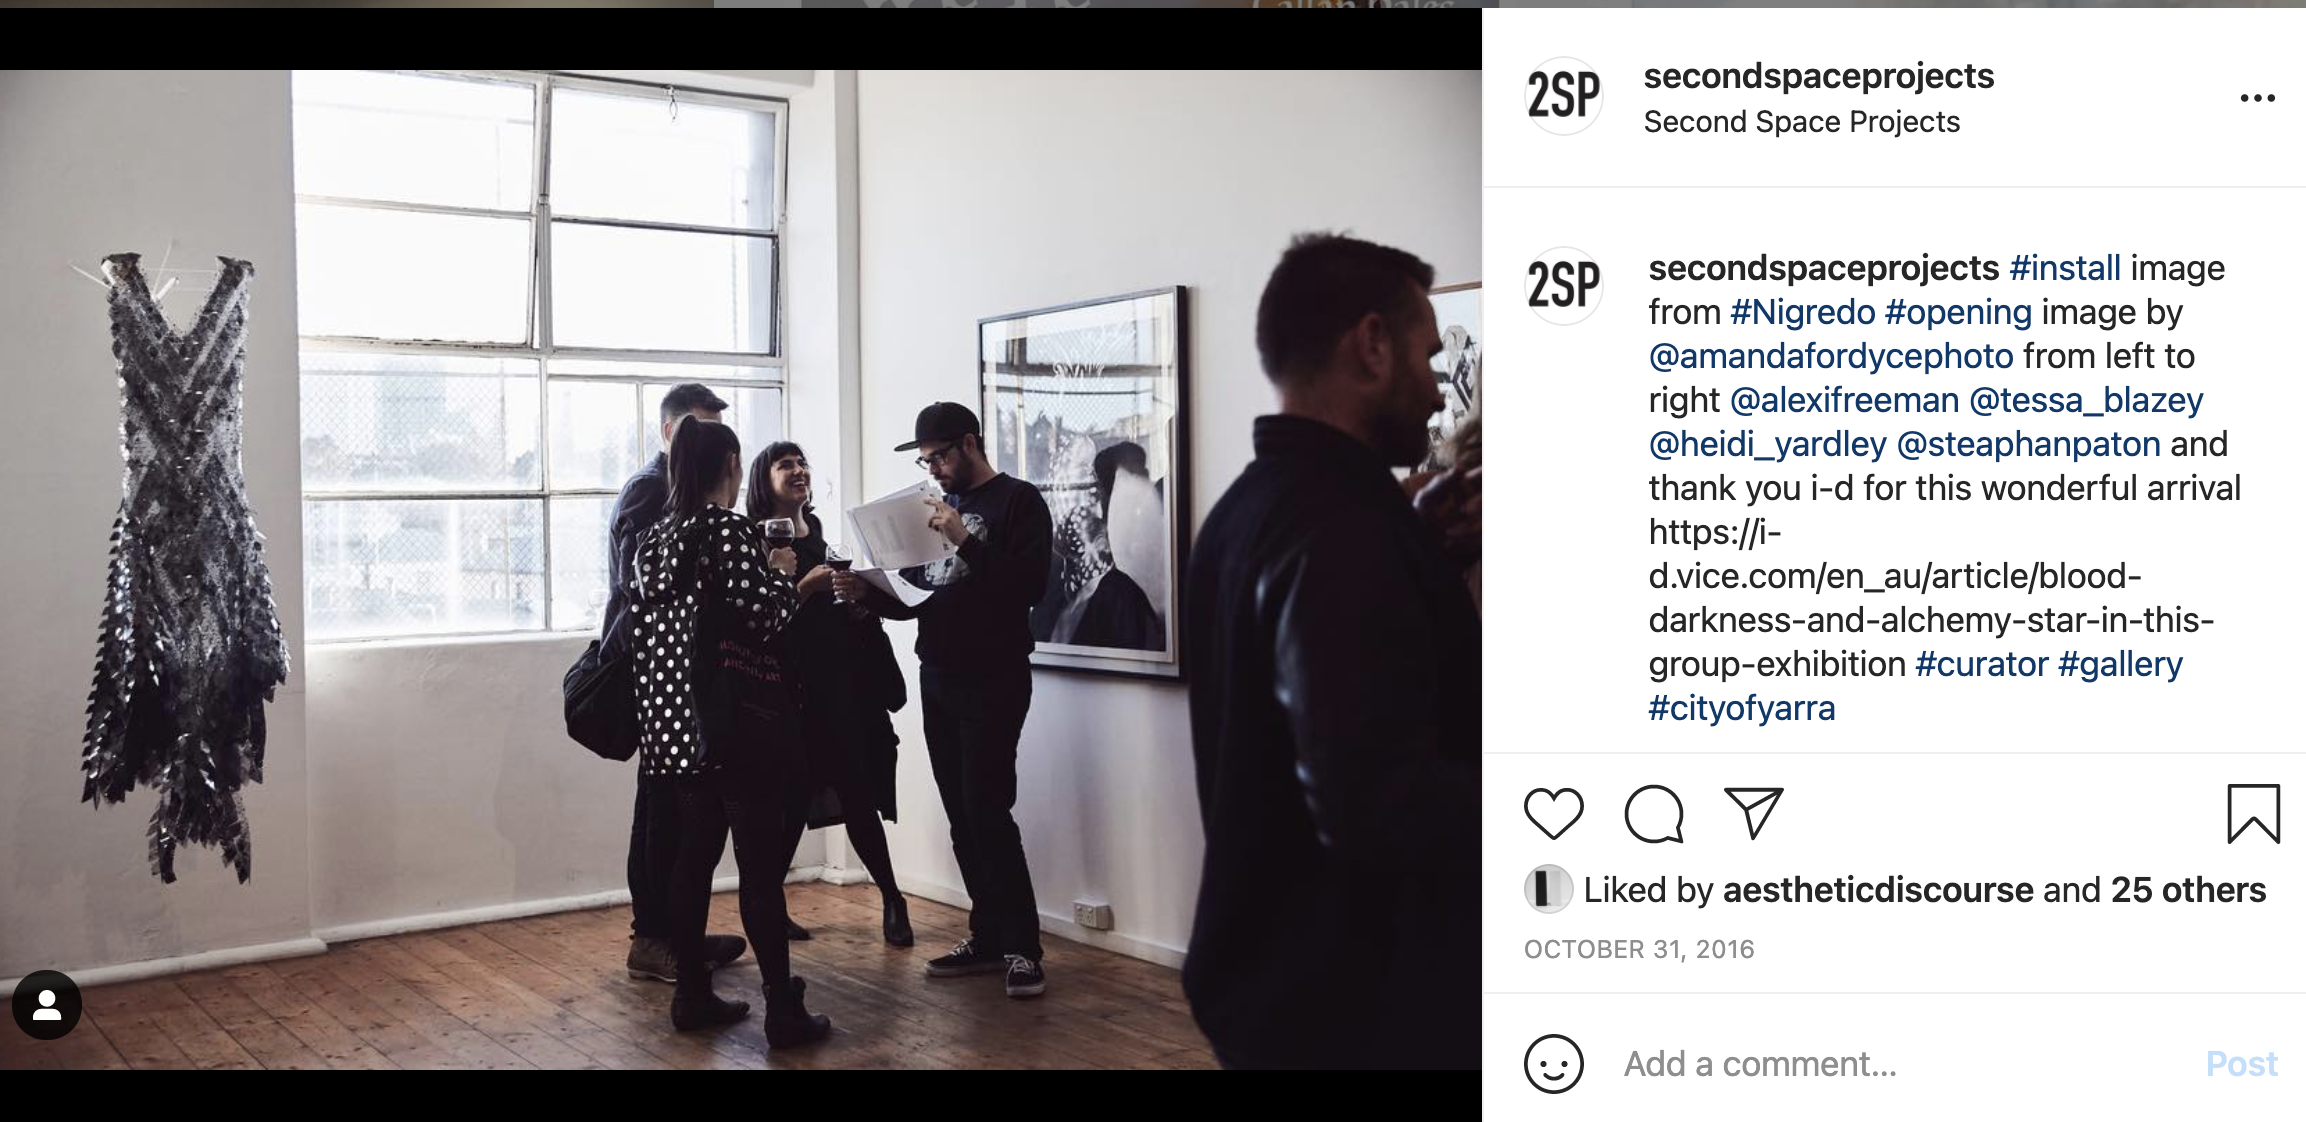Image resolution: width=2306 pixels, height=1122 pixels.
Task: Open @steaphanpaton profile mention
Action: pos(2028,444)
